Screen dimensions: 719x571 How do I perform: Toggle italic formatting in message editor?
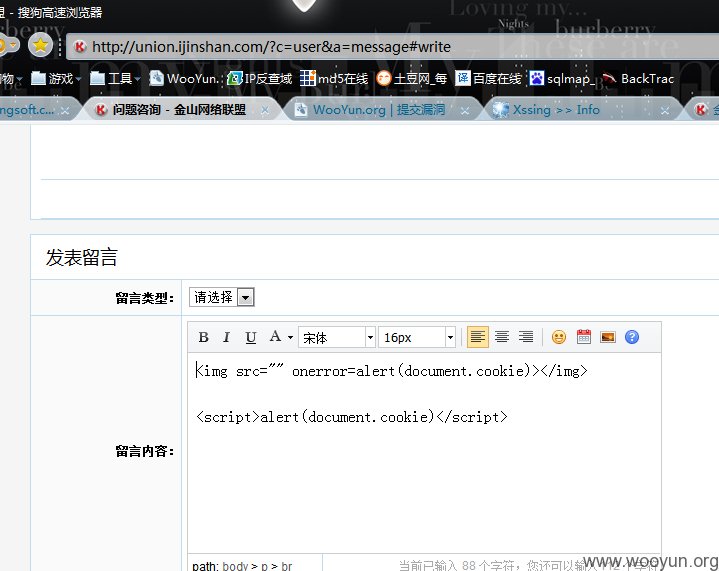coord(226,338)
